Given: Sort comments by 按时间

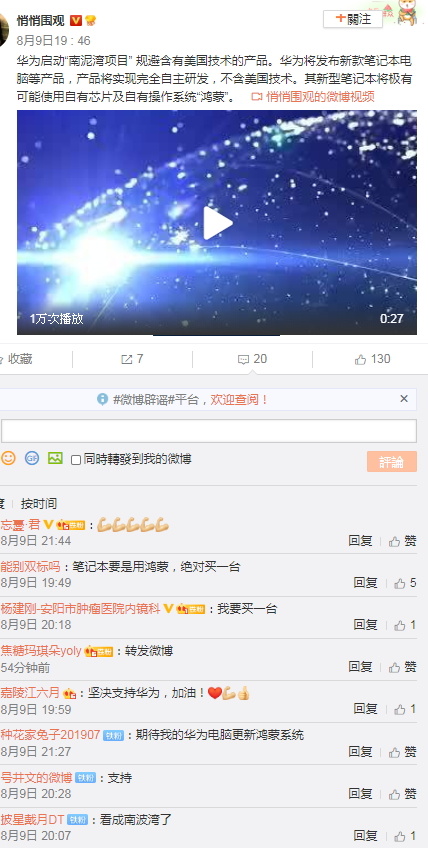Looking at the screenshot, I should pyautogui.click(x=38, y=504).
